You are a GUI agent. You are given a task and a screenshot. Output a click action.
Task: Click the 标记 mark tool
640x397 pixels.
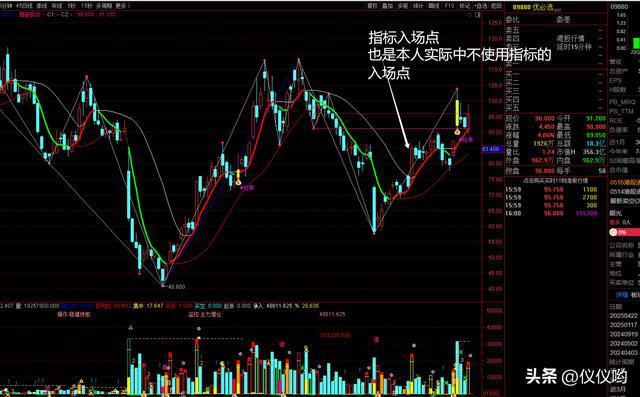(x=464, y=6)
